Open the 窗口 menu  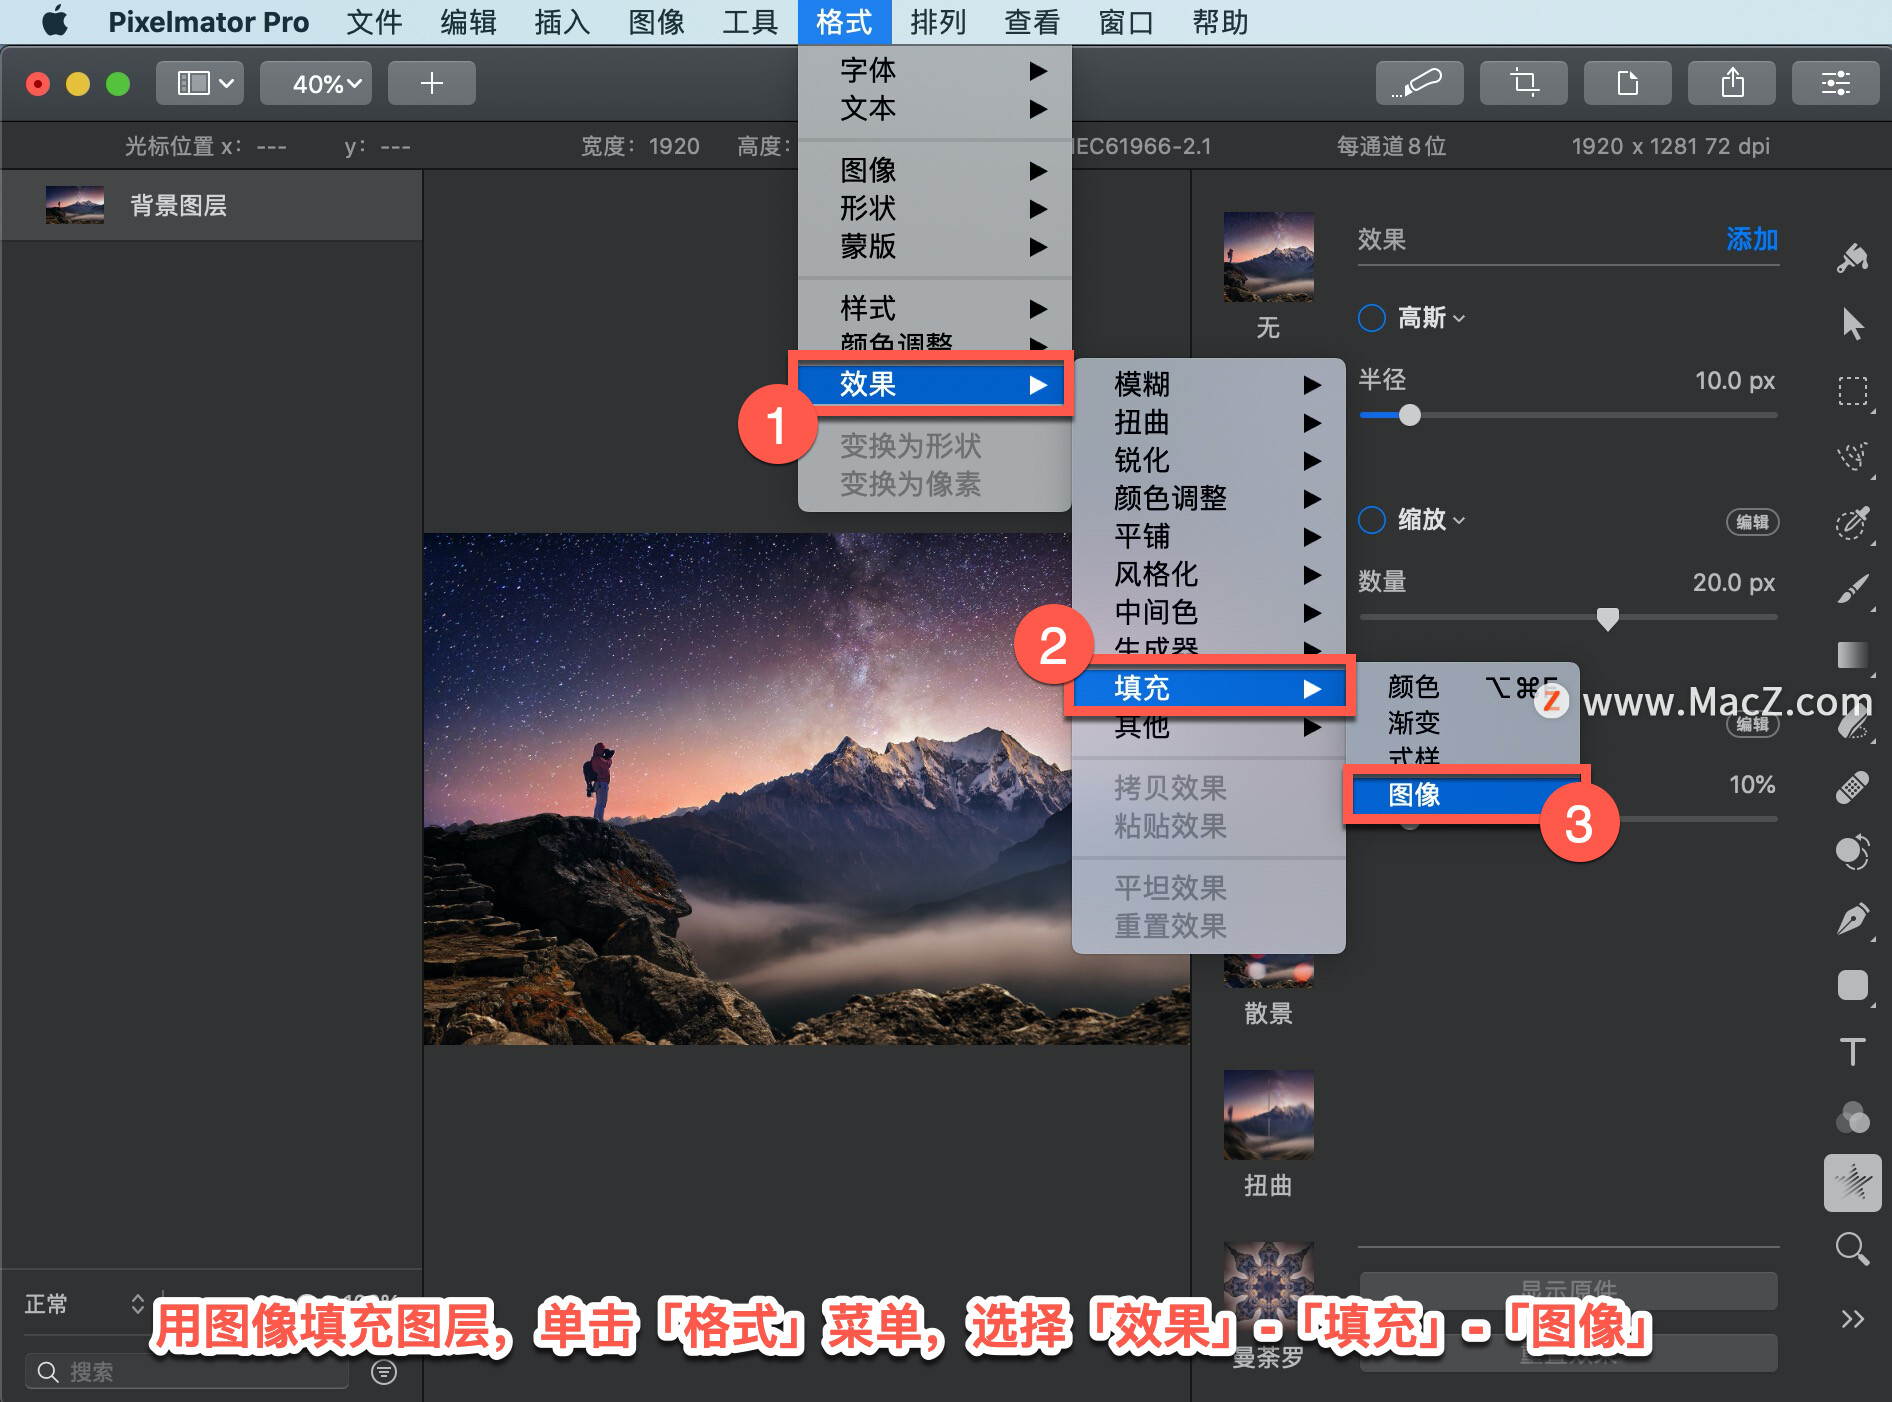tap(1126, 21)
